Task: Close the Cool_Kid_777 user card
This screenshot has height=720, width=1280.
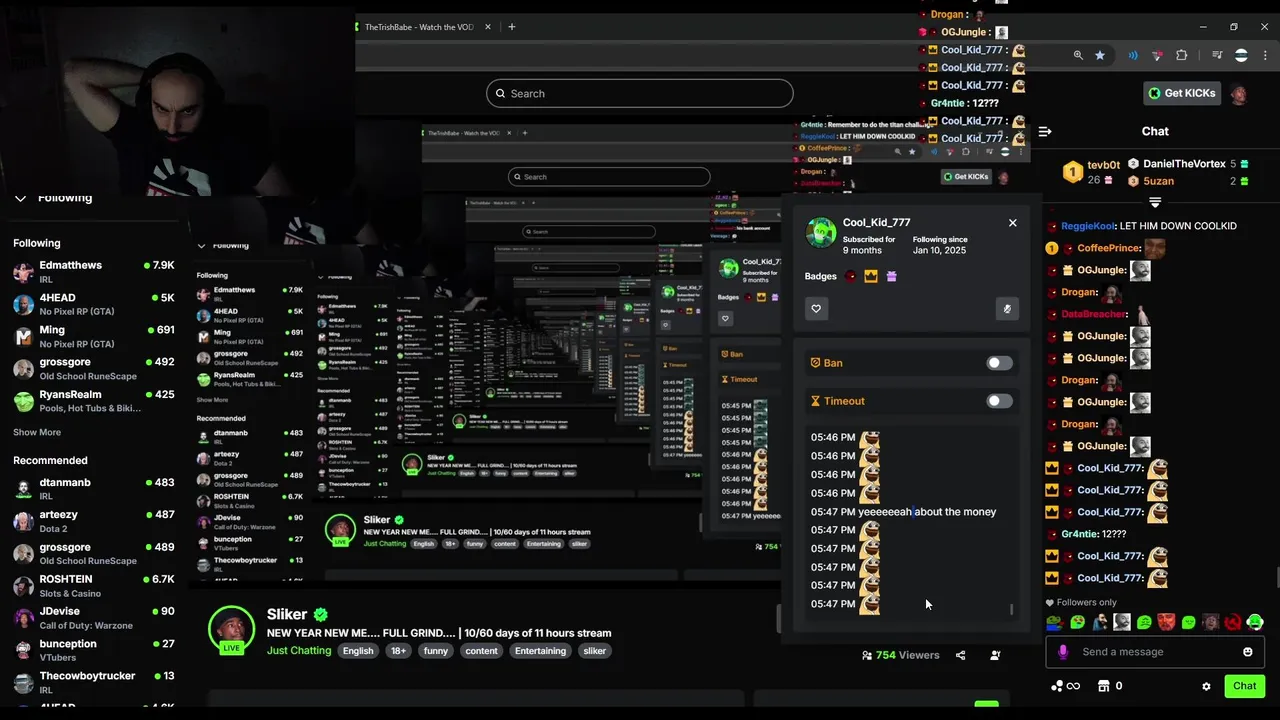Action: [1012, 223]
